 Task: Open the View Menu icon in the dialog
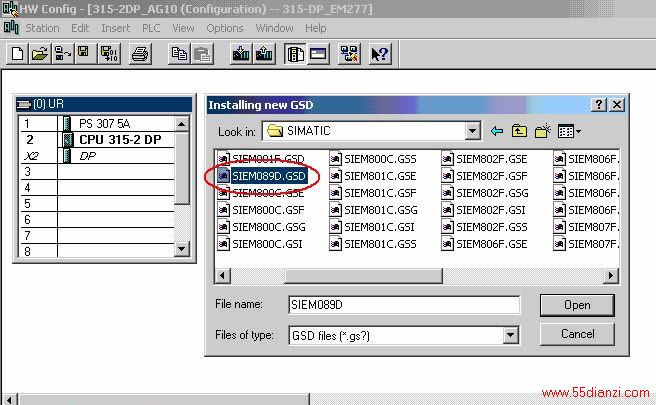(569, 131)
